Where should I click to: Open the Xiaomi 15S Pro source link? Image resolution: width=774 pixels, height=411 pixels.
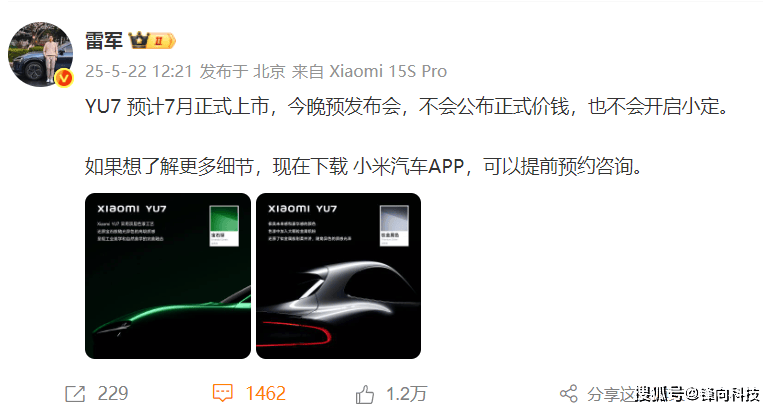388,72
